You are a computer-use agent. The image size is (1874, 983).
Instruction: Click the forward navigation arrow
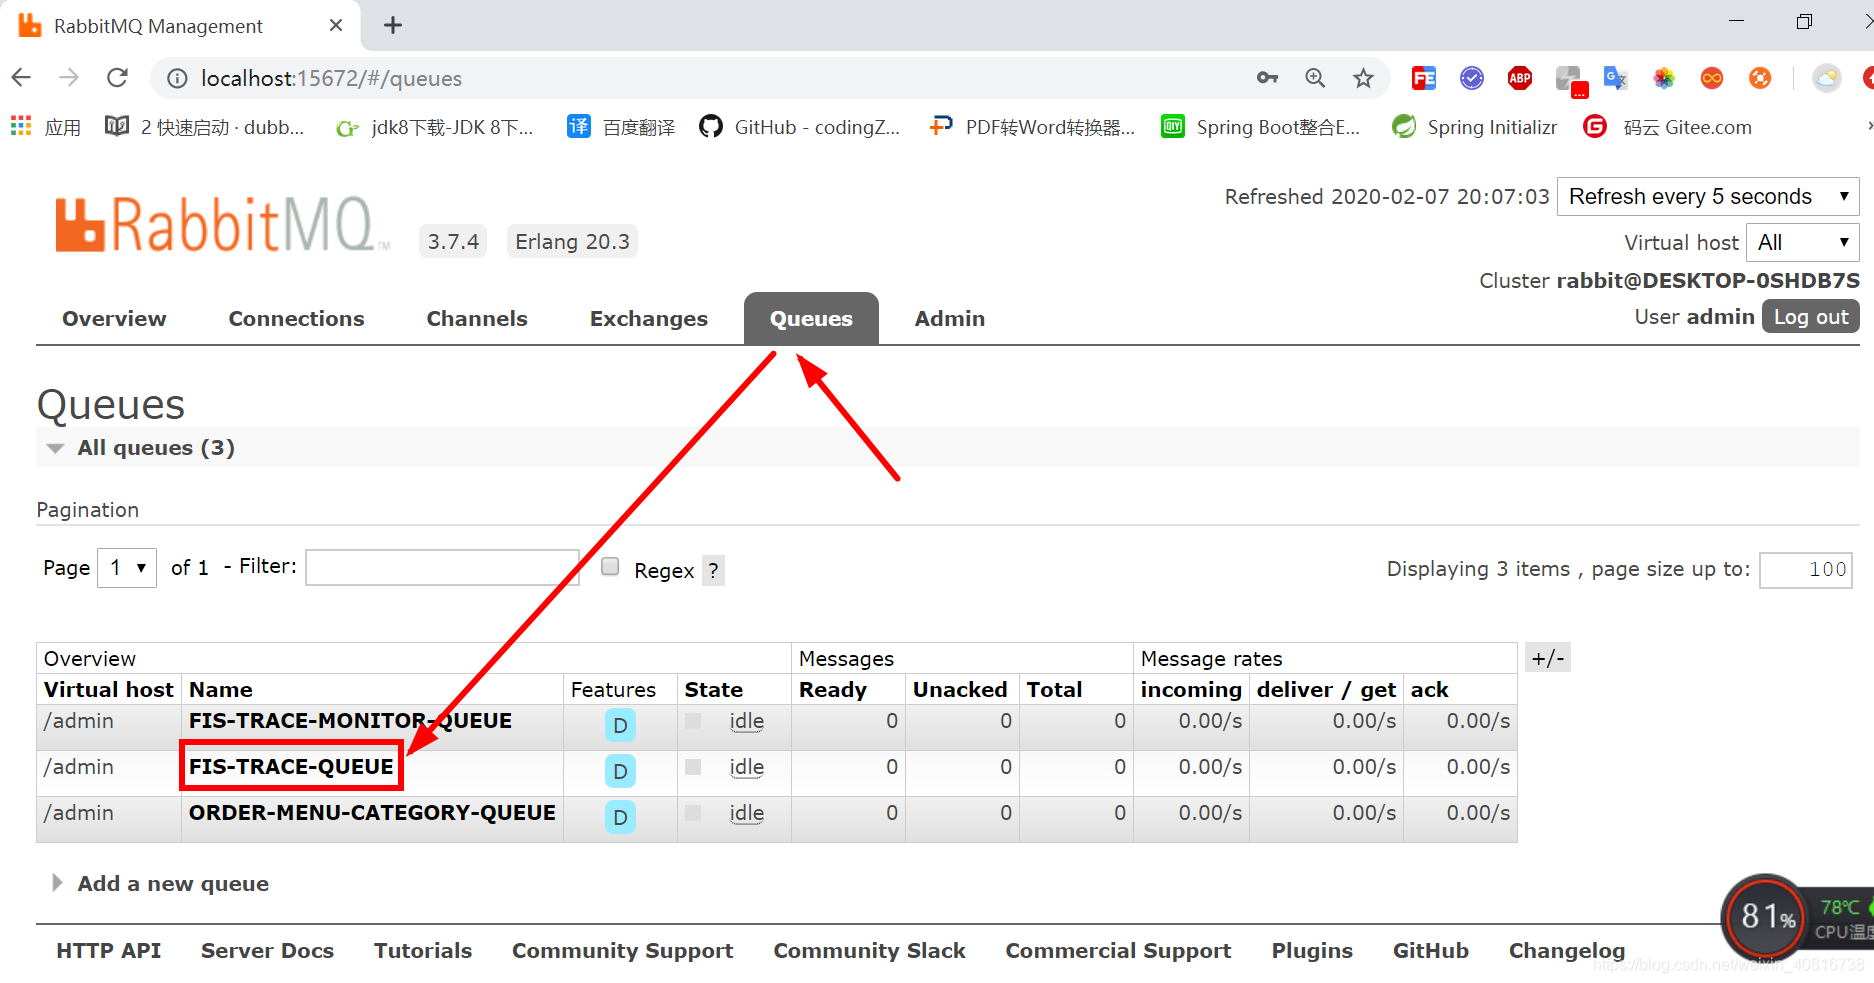[69, 78]
